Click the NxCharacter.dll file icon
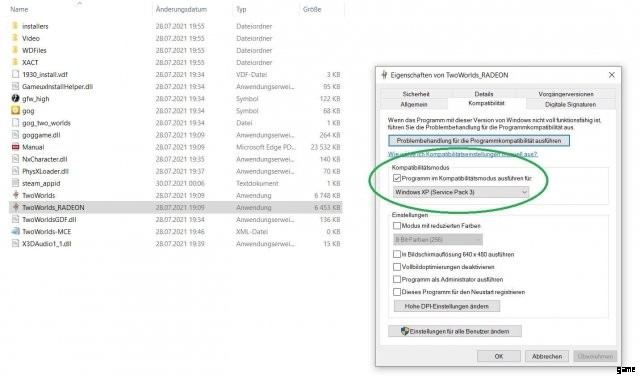Viewport: 640px width, 376px height. [15, 159]
